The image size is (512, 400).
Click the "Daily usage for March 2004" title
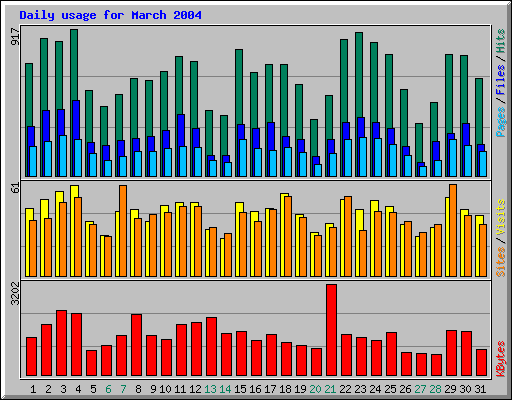[x=110, y=15]
